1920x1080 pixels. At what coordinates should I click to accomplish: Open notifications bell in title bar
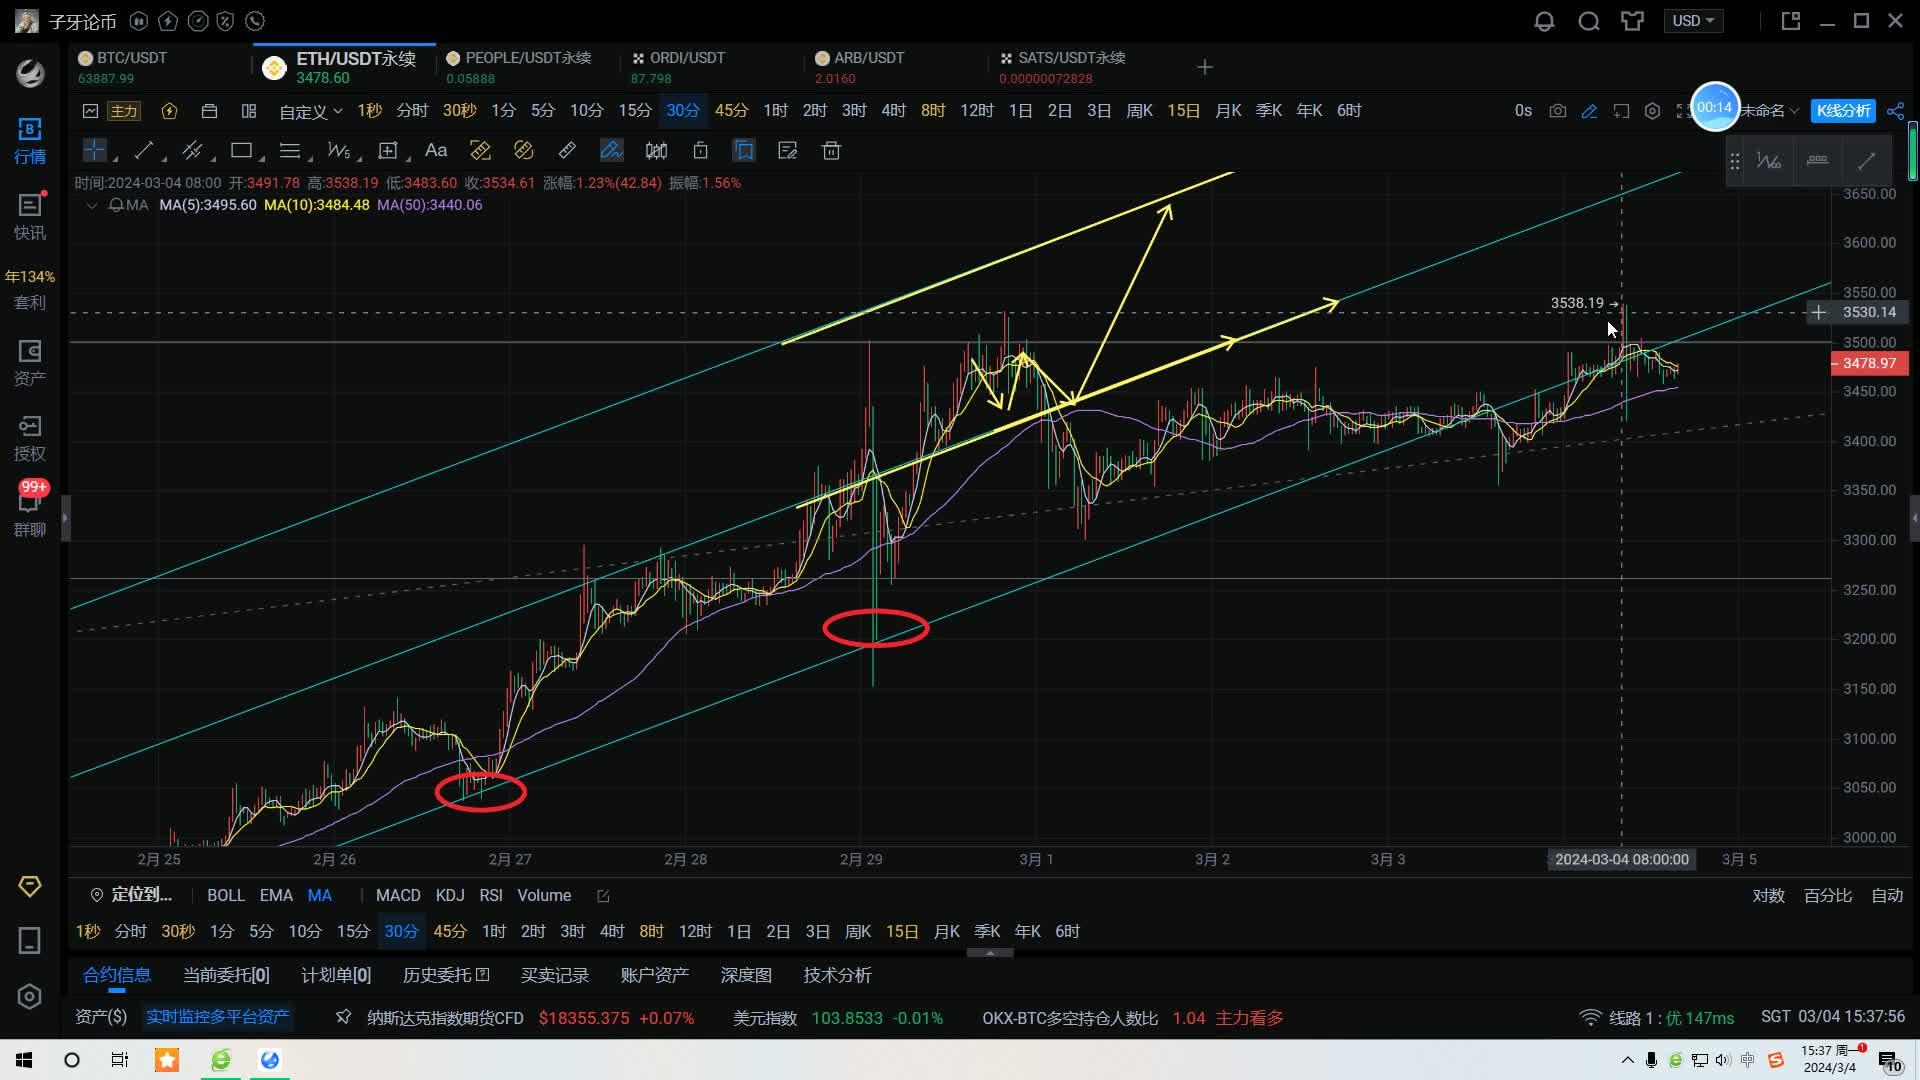click(x=1544, y=21)
